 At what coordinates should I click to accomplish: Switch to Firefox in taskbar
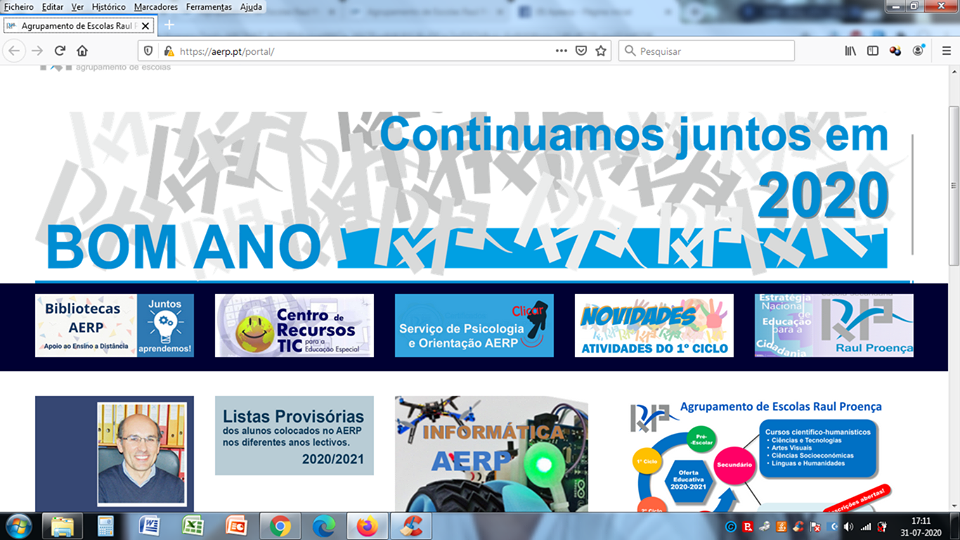[x=367, y=527]
